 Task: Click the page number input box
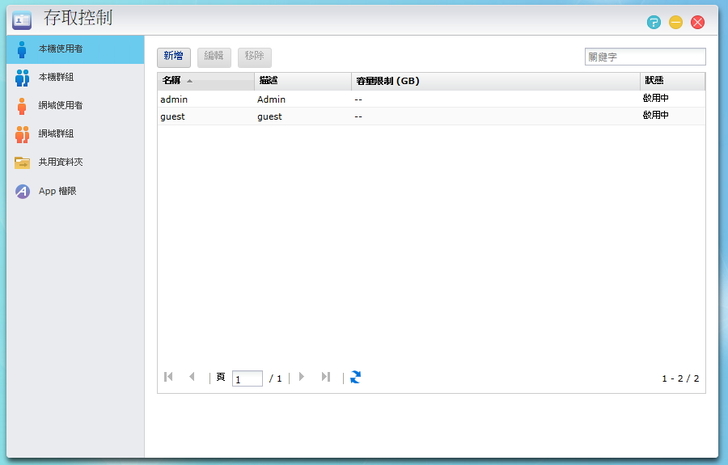(247, 378)
